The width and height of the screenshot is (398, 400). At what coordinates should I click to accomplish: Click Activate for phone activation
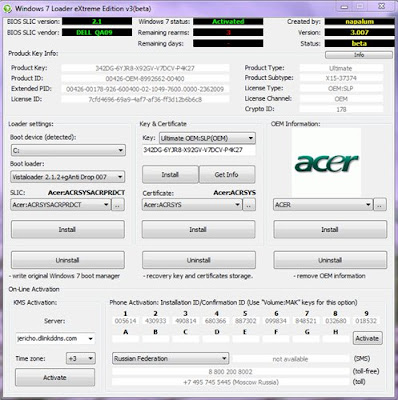pos(367,338)
